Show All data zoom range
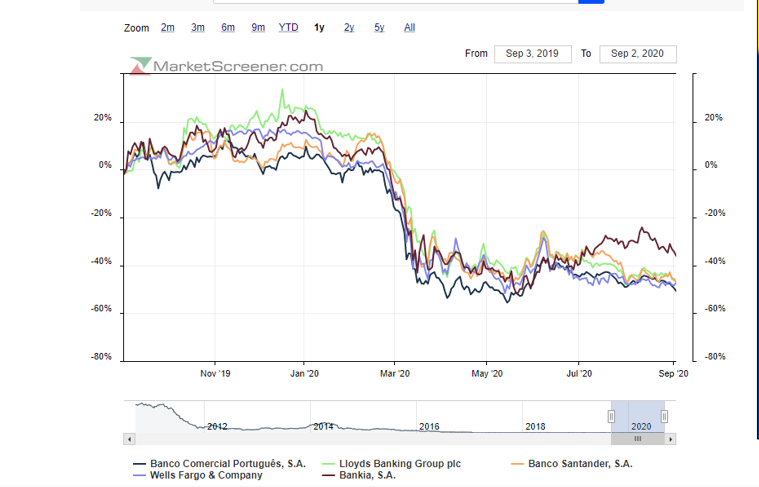Screen dimensions: 759x487 [x=410, y=28]
